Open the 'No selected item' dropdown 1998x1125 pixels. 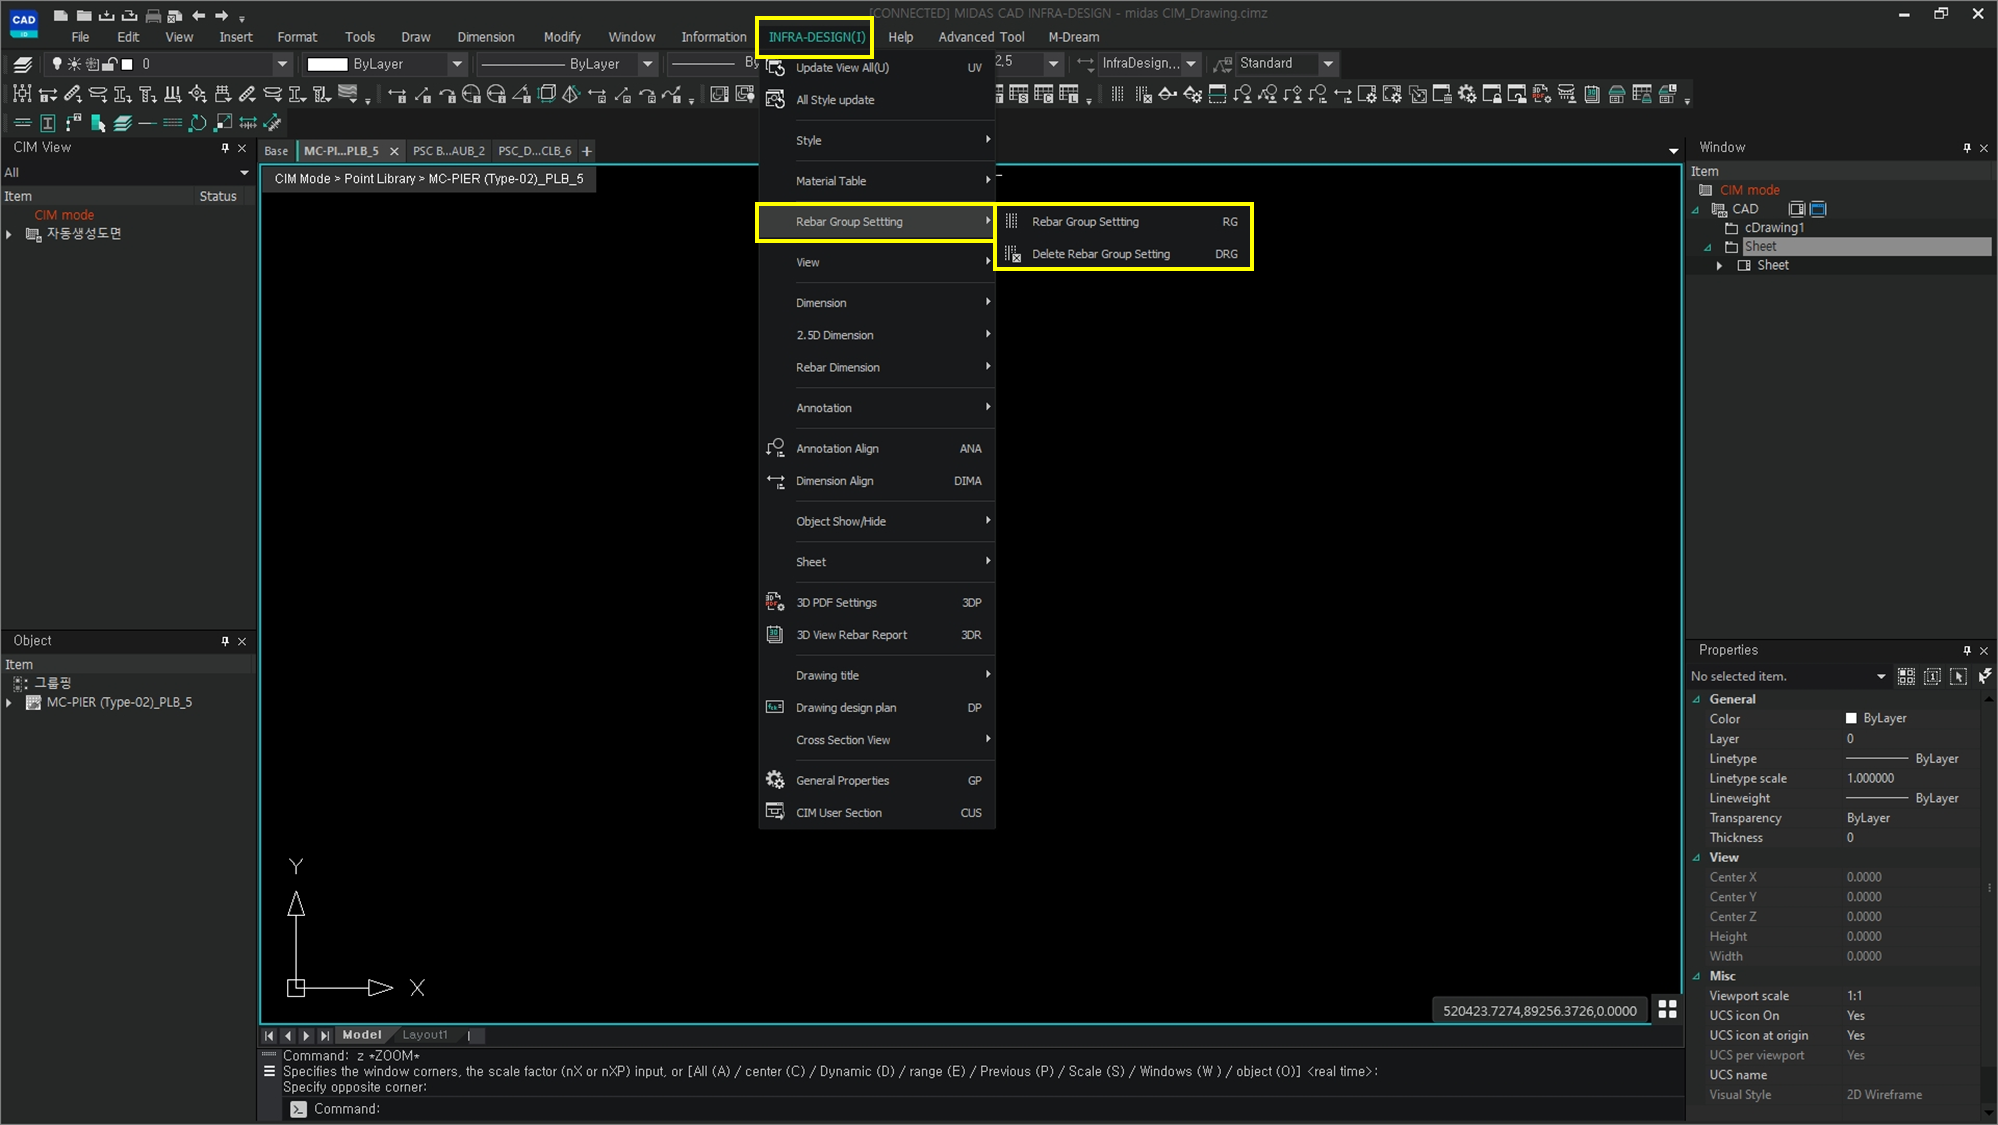(x=1881, y=677)
